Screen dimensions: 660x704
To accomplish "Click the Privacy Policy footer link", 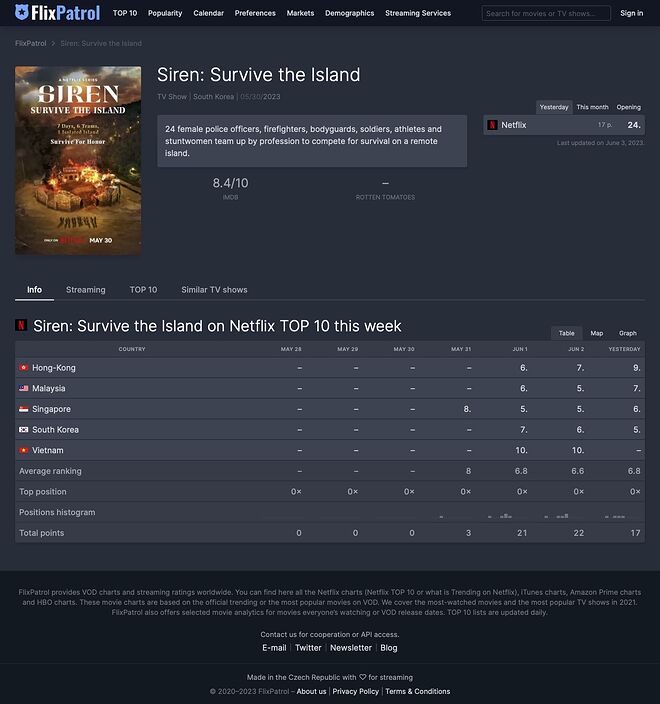I will pyautogui.click(x=355, y=691).
